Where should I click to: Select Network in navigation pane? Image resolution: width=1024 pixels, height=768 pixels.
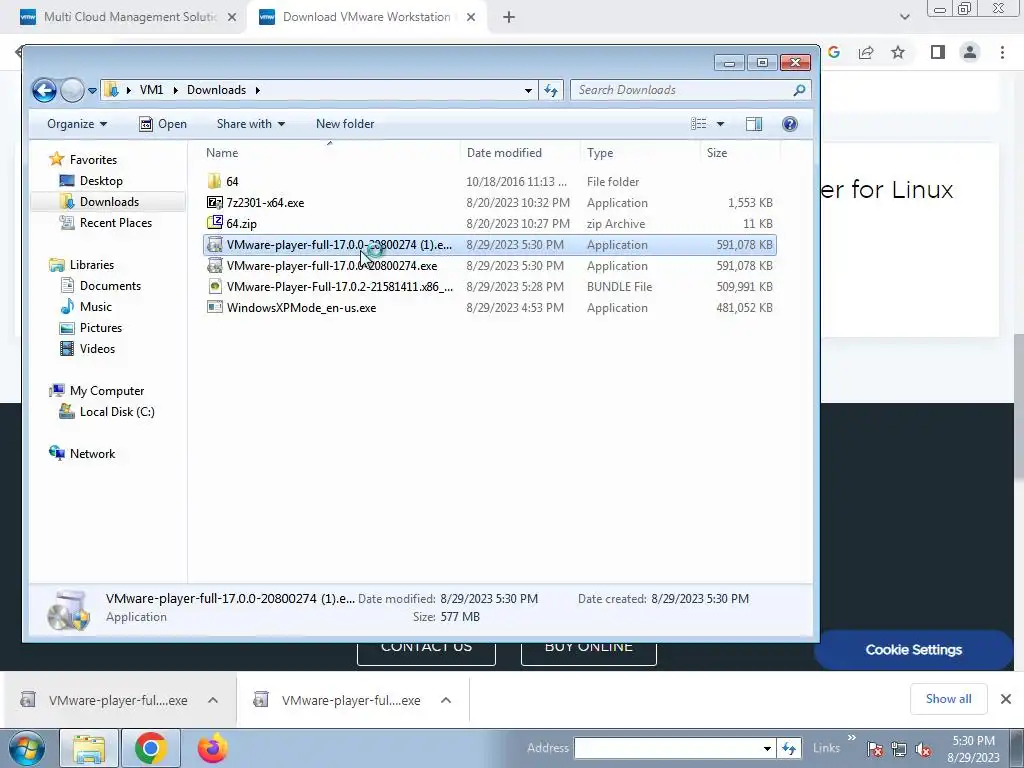92,453
